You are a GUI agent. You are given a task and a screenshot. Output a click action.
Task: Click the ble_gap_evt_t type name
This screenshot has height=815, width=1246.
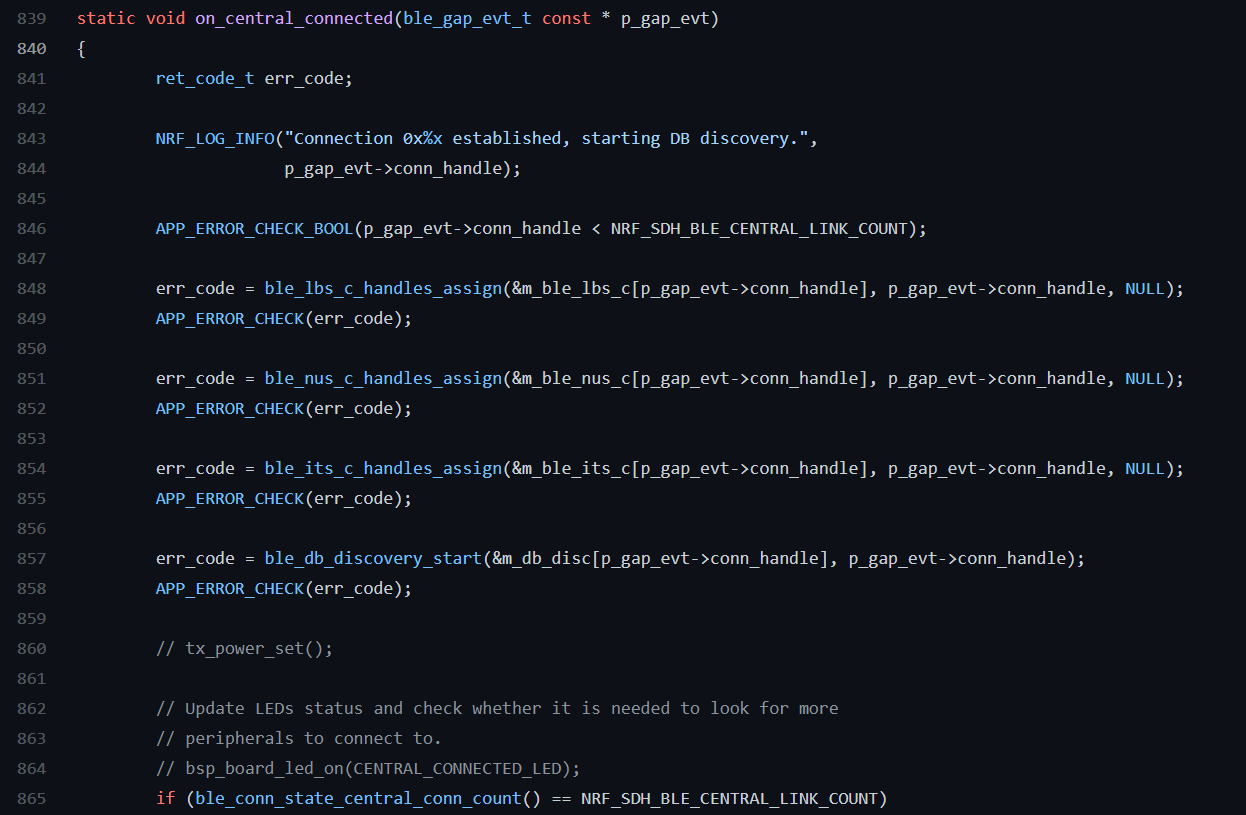tap(467, 19)
